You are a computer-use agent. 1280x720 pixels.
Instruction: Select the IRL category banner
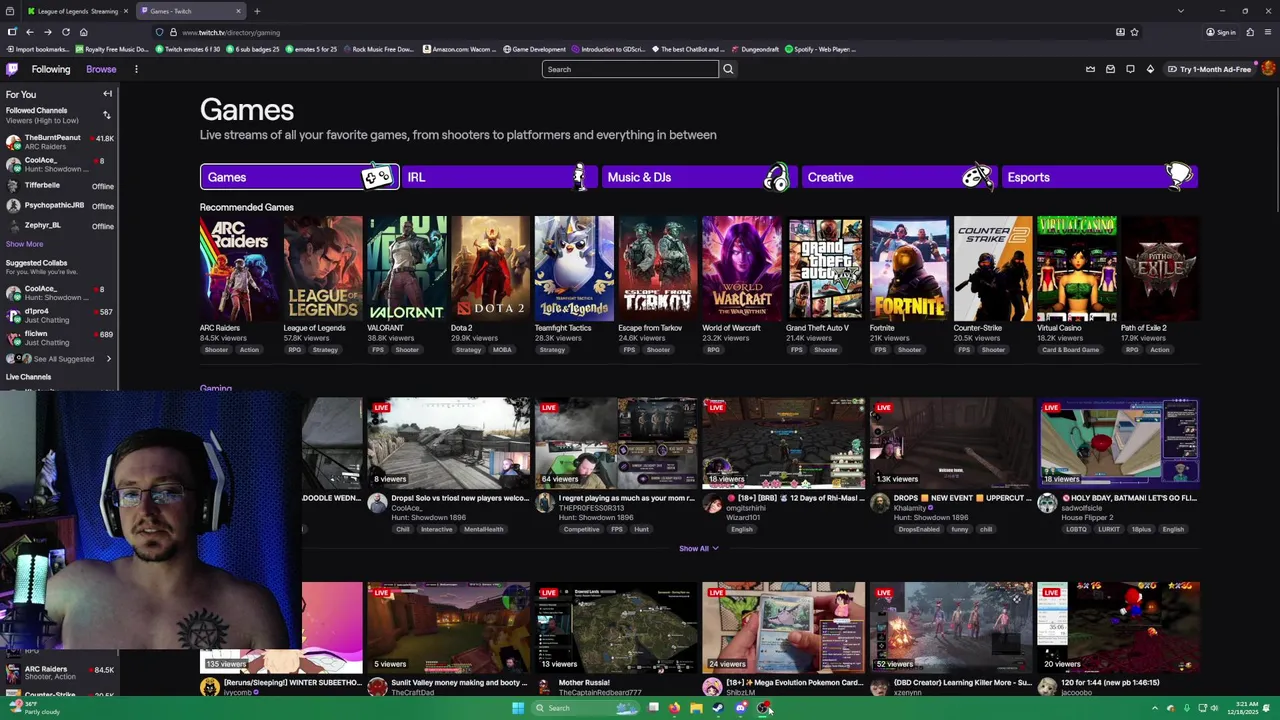(x=498, y=177)
